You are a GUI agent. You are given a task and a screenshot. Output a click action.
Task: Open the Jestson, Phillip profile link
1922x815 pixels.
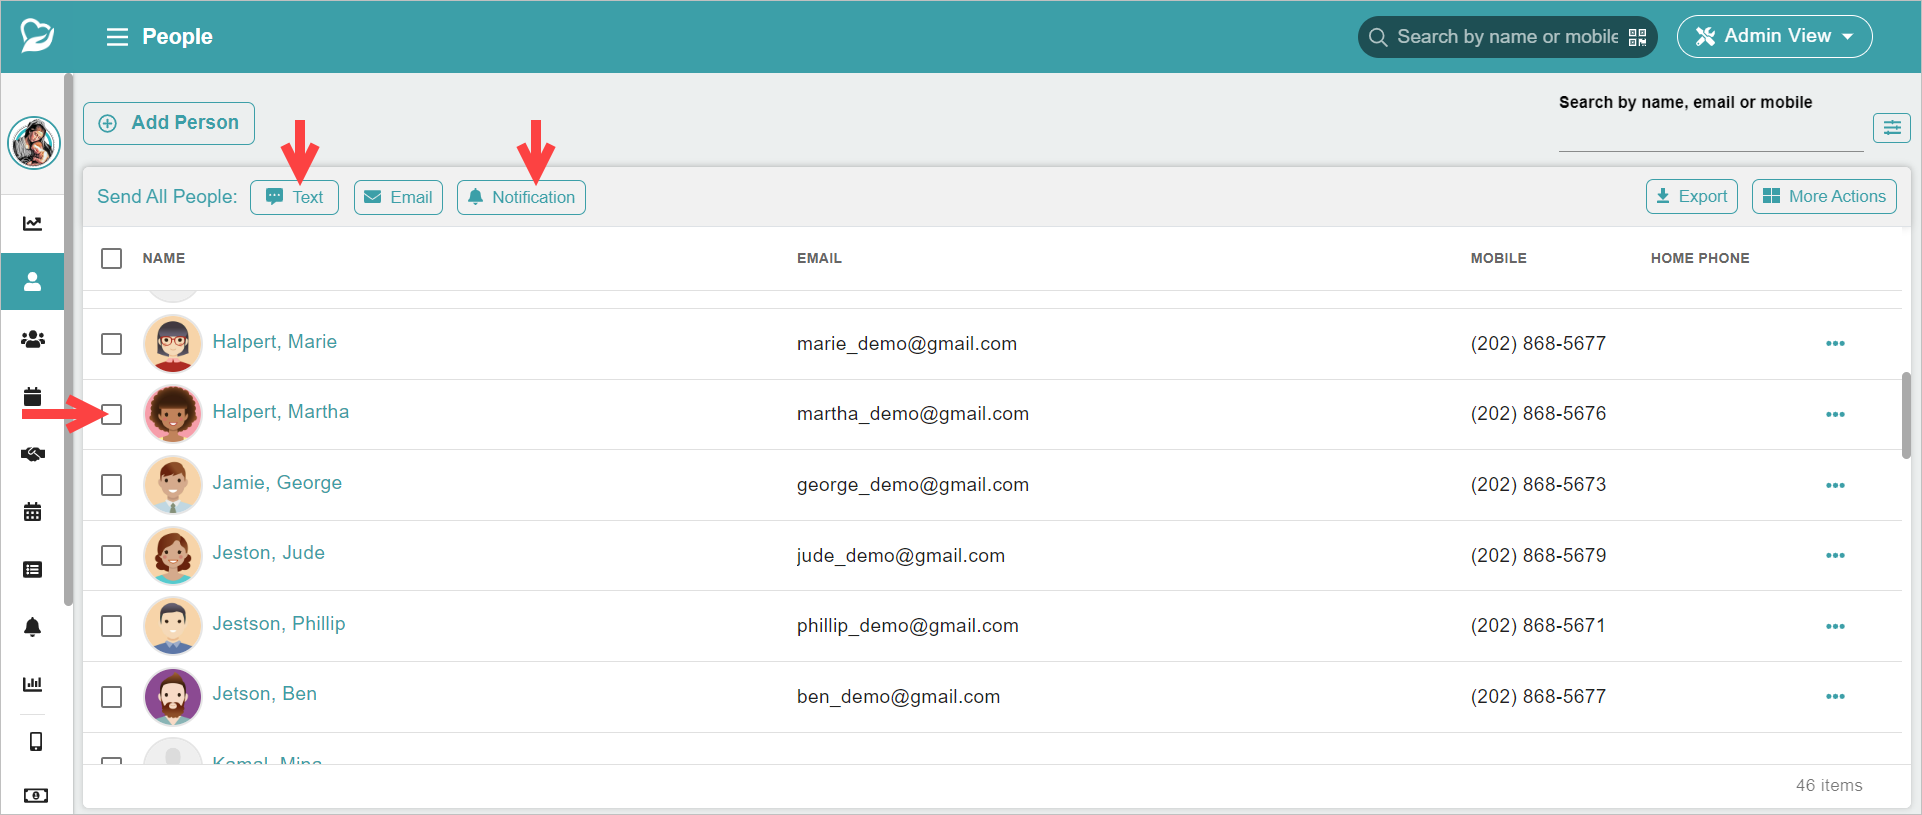278,624
